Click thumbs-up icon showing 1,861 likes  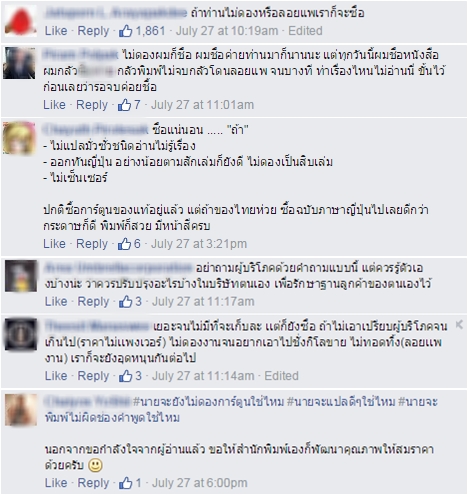126,31
